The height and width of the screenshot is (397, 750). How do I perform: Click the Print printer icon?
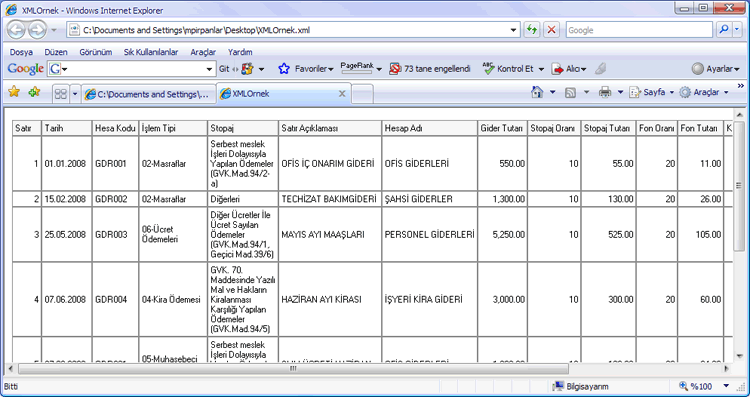point(605,92)
